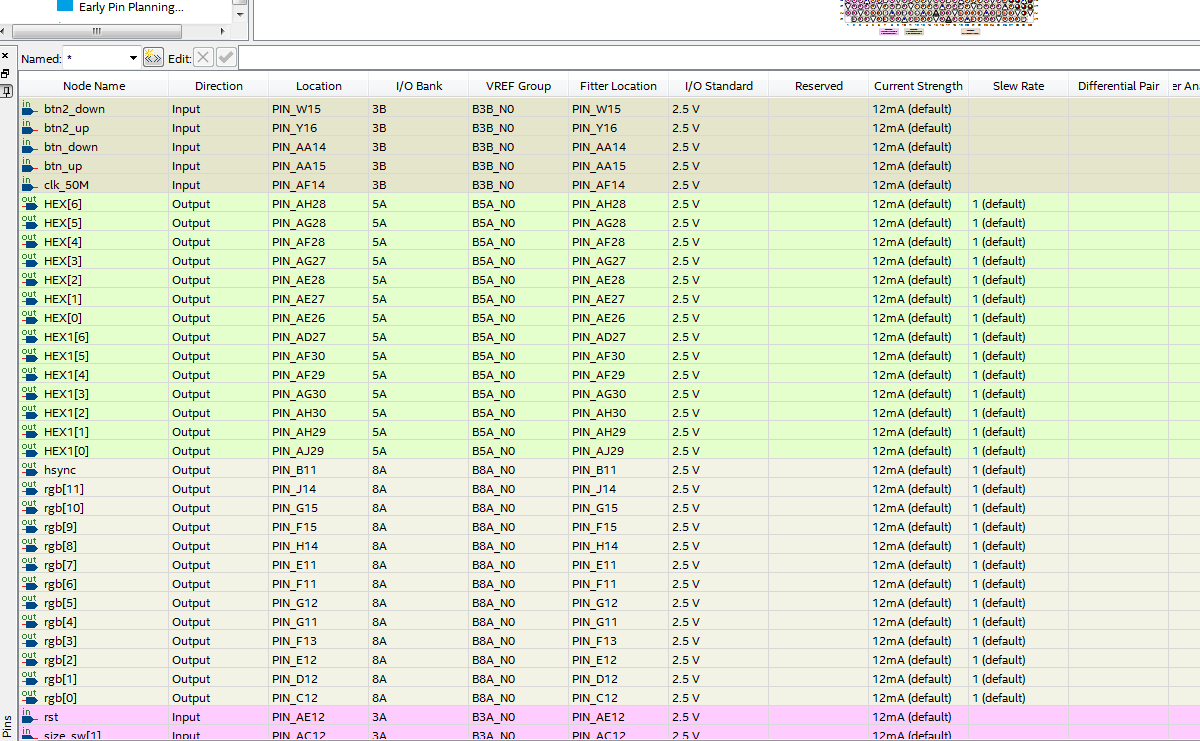Screen dimensions: 1200x741
Task: Open Early Pin Planning task
Action: [131, 7]
